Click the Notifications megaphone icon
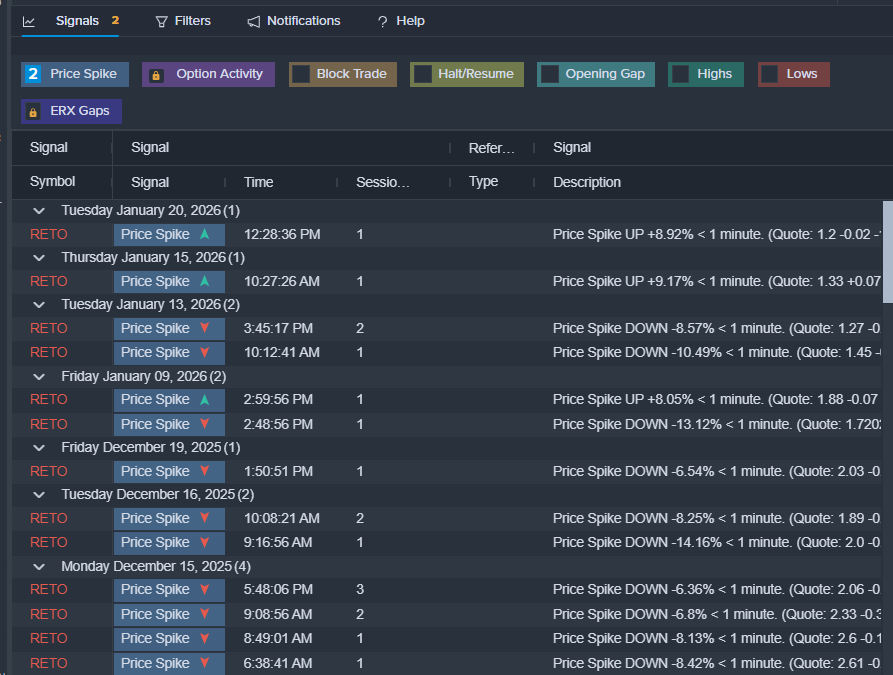Screen dimensions: 893x675 pyautogui.click(x=254, y=21)
